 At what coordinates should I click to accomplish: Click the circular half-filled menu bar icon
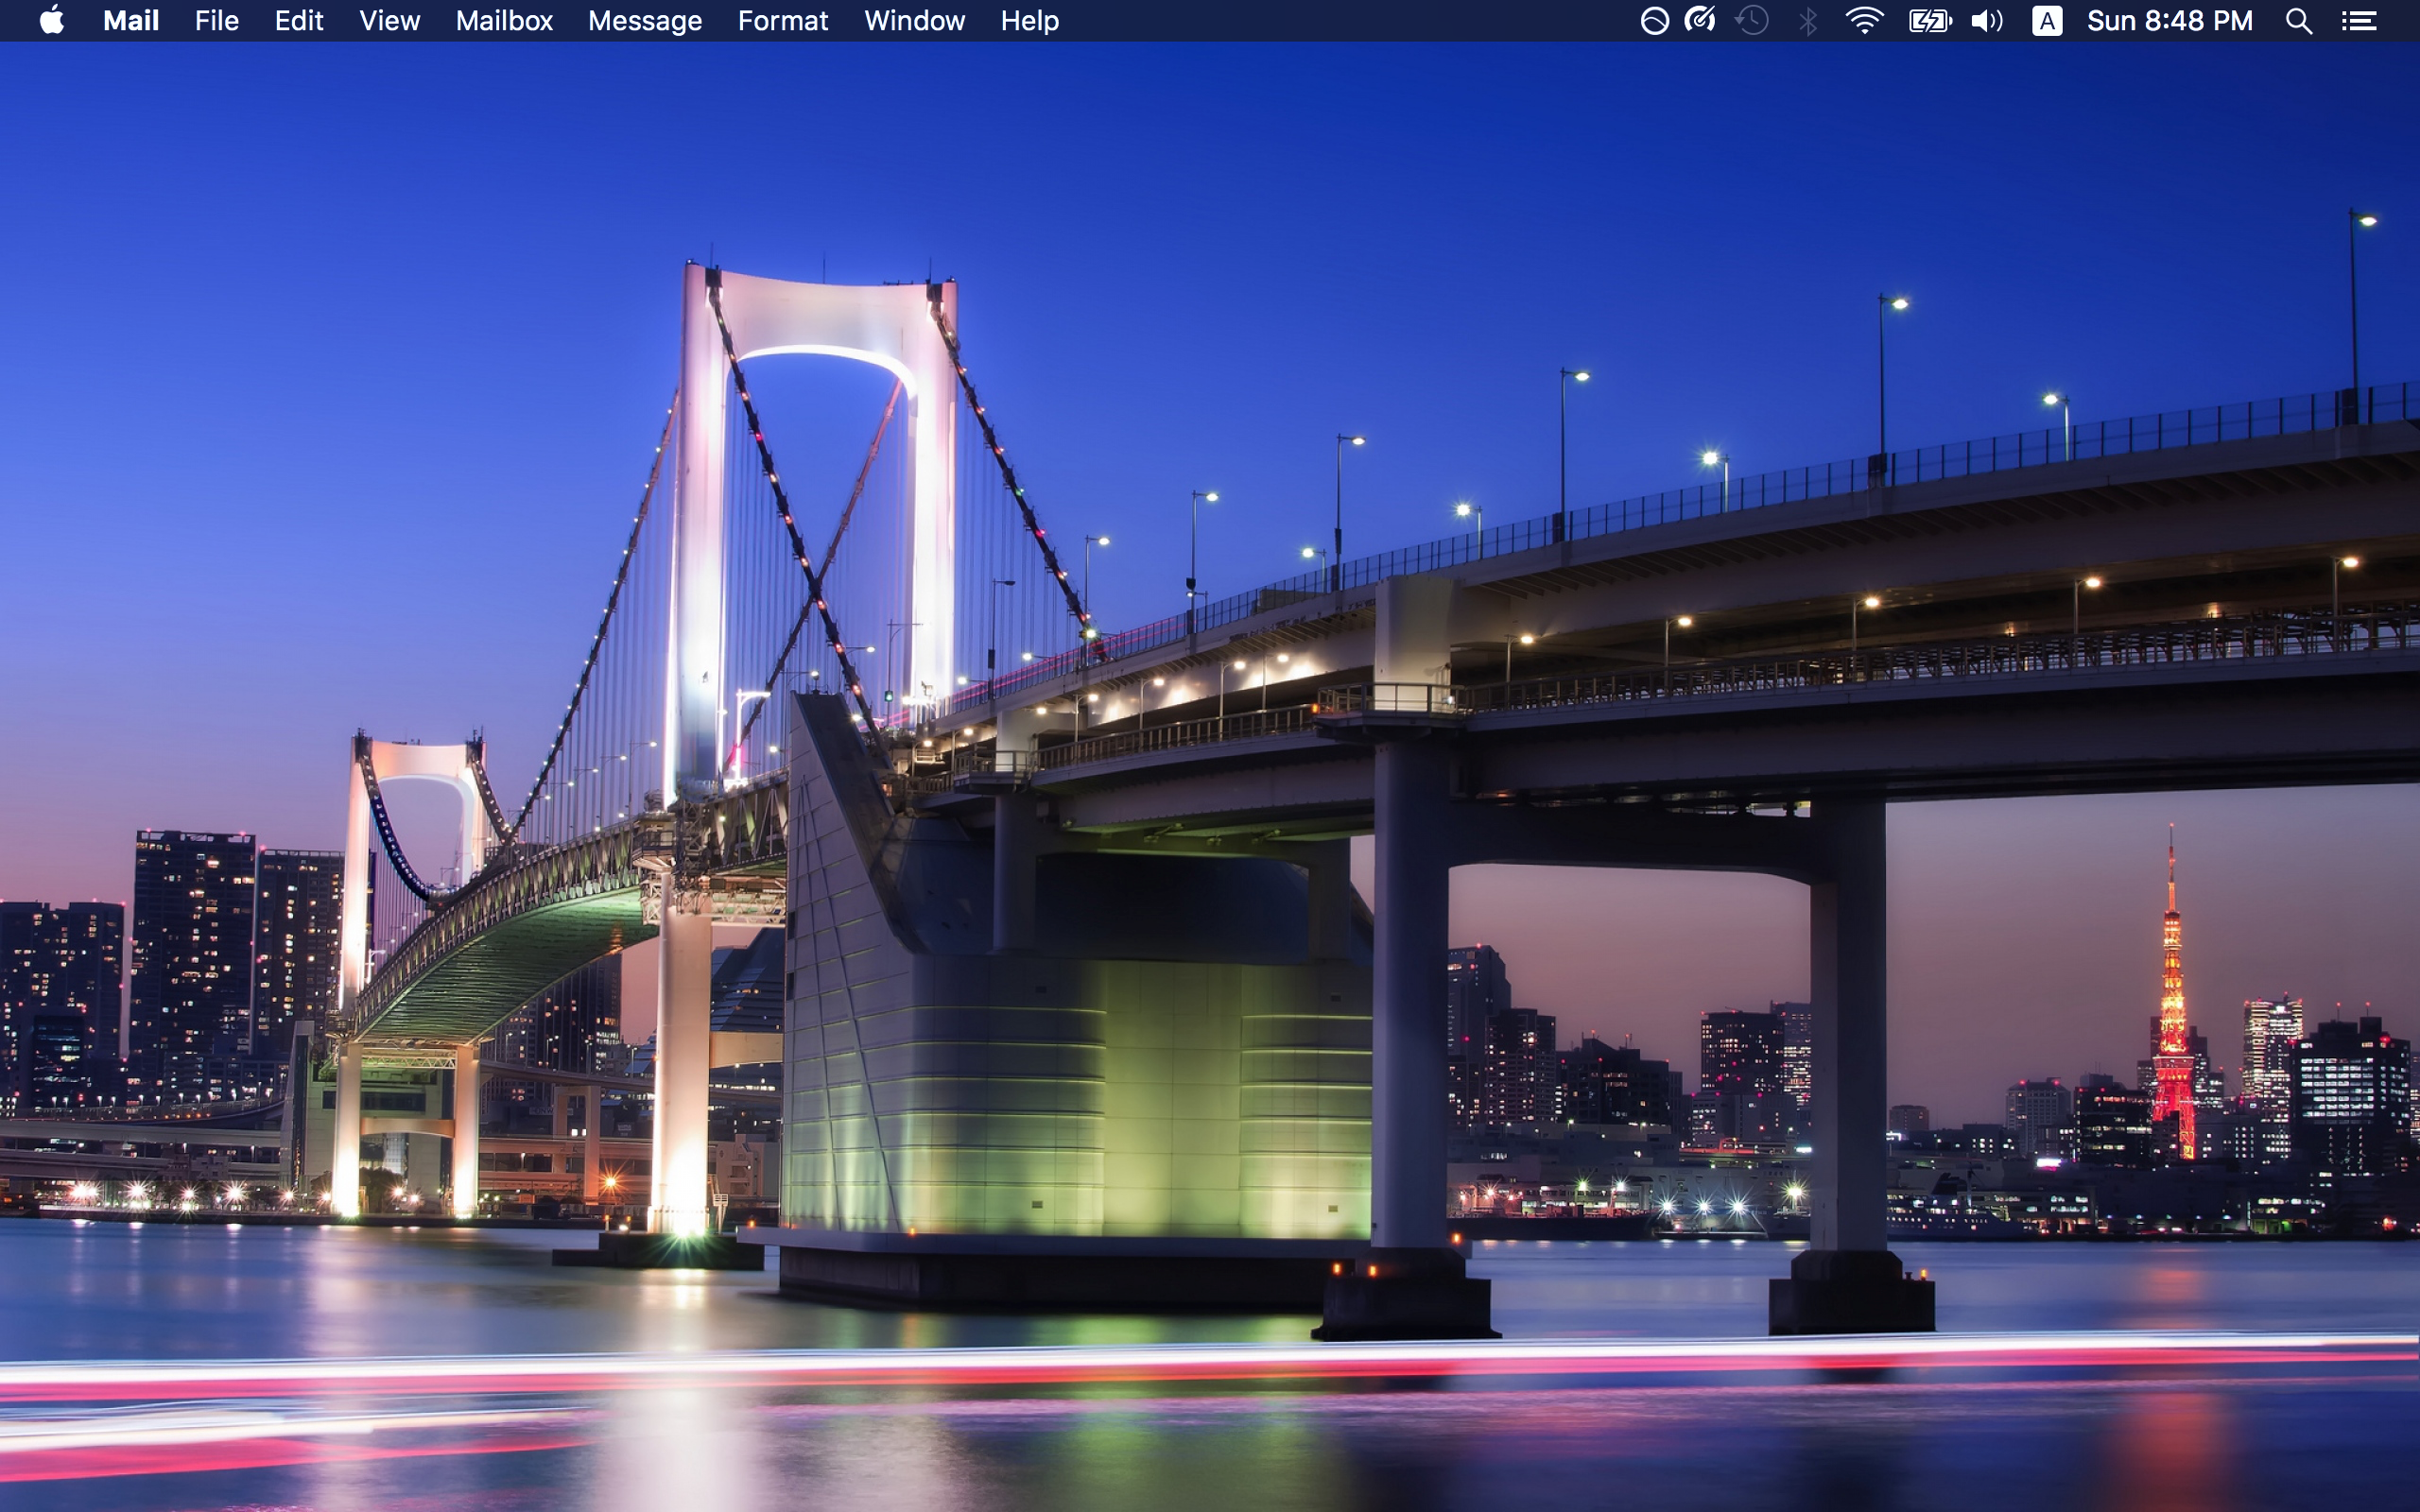[1654, 20]
